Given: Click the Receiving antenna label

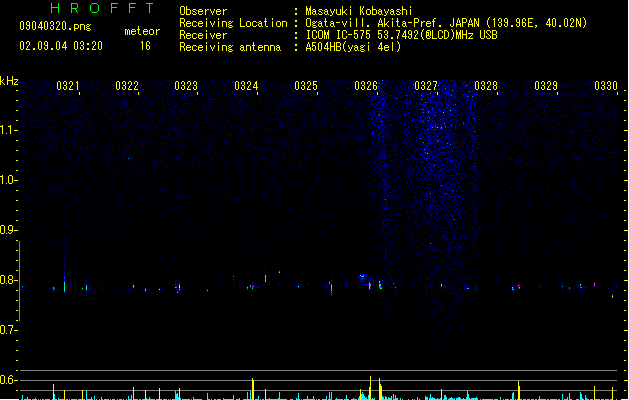Looking at the screenshot, I should point(230,47).
